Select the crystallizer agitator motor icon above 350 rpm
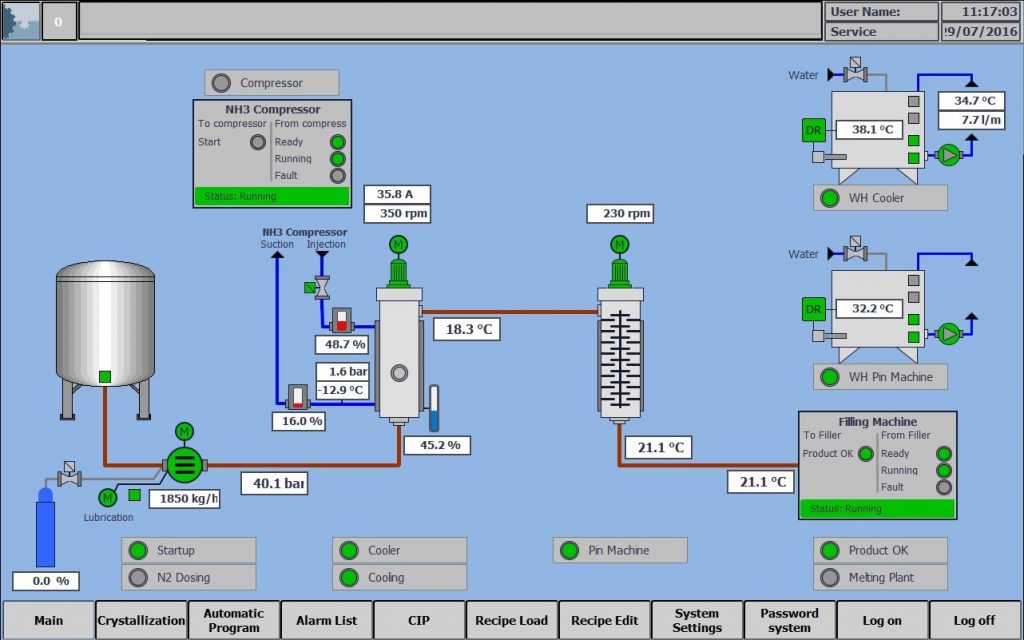This screenshot has width=1024, height=640. click(x=397, y=241)
